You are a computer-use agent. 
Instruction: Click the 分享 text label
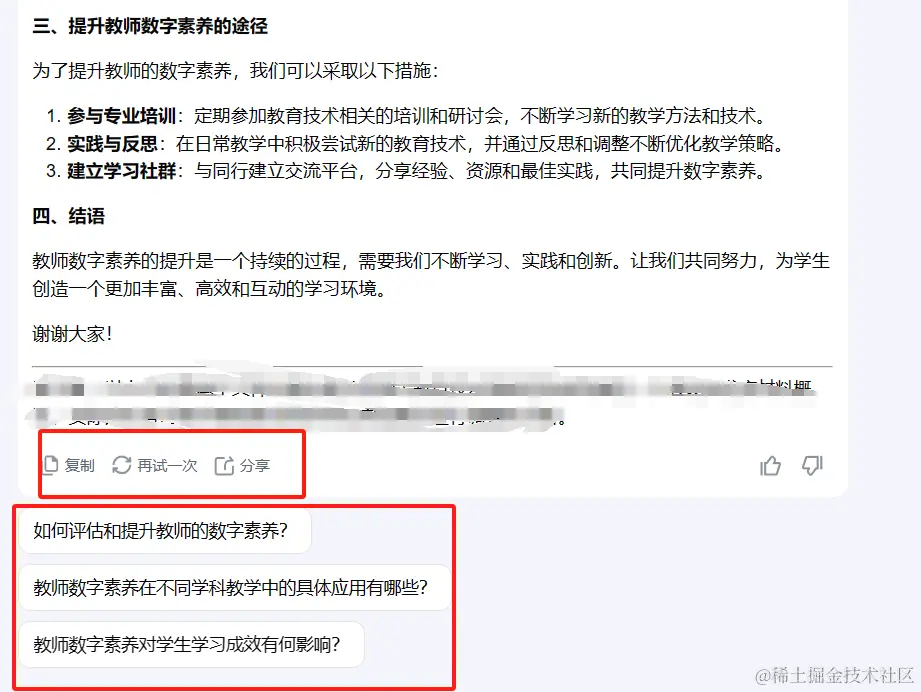coord(255,466)
